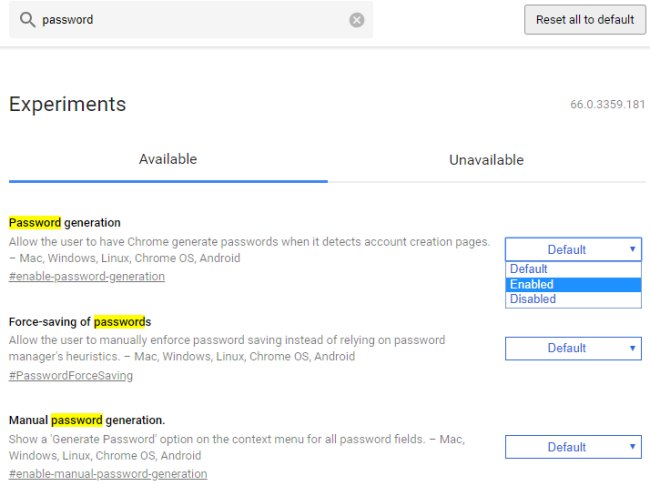Switch to the Available tab
Screen dimensions: 650x486
[168, 159]
